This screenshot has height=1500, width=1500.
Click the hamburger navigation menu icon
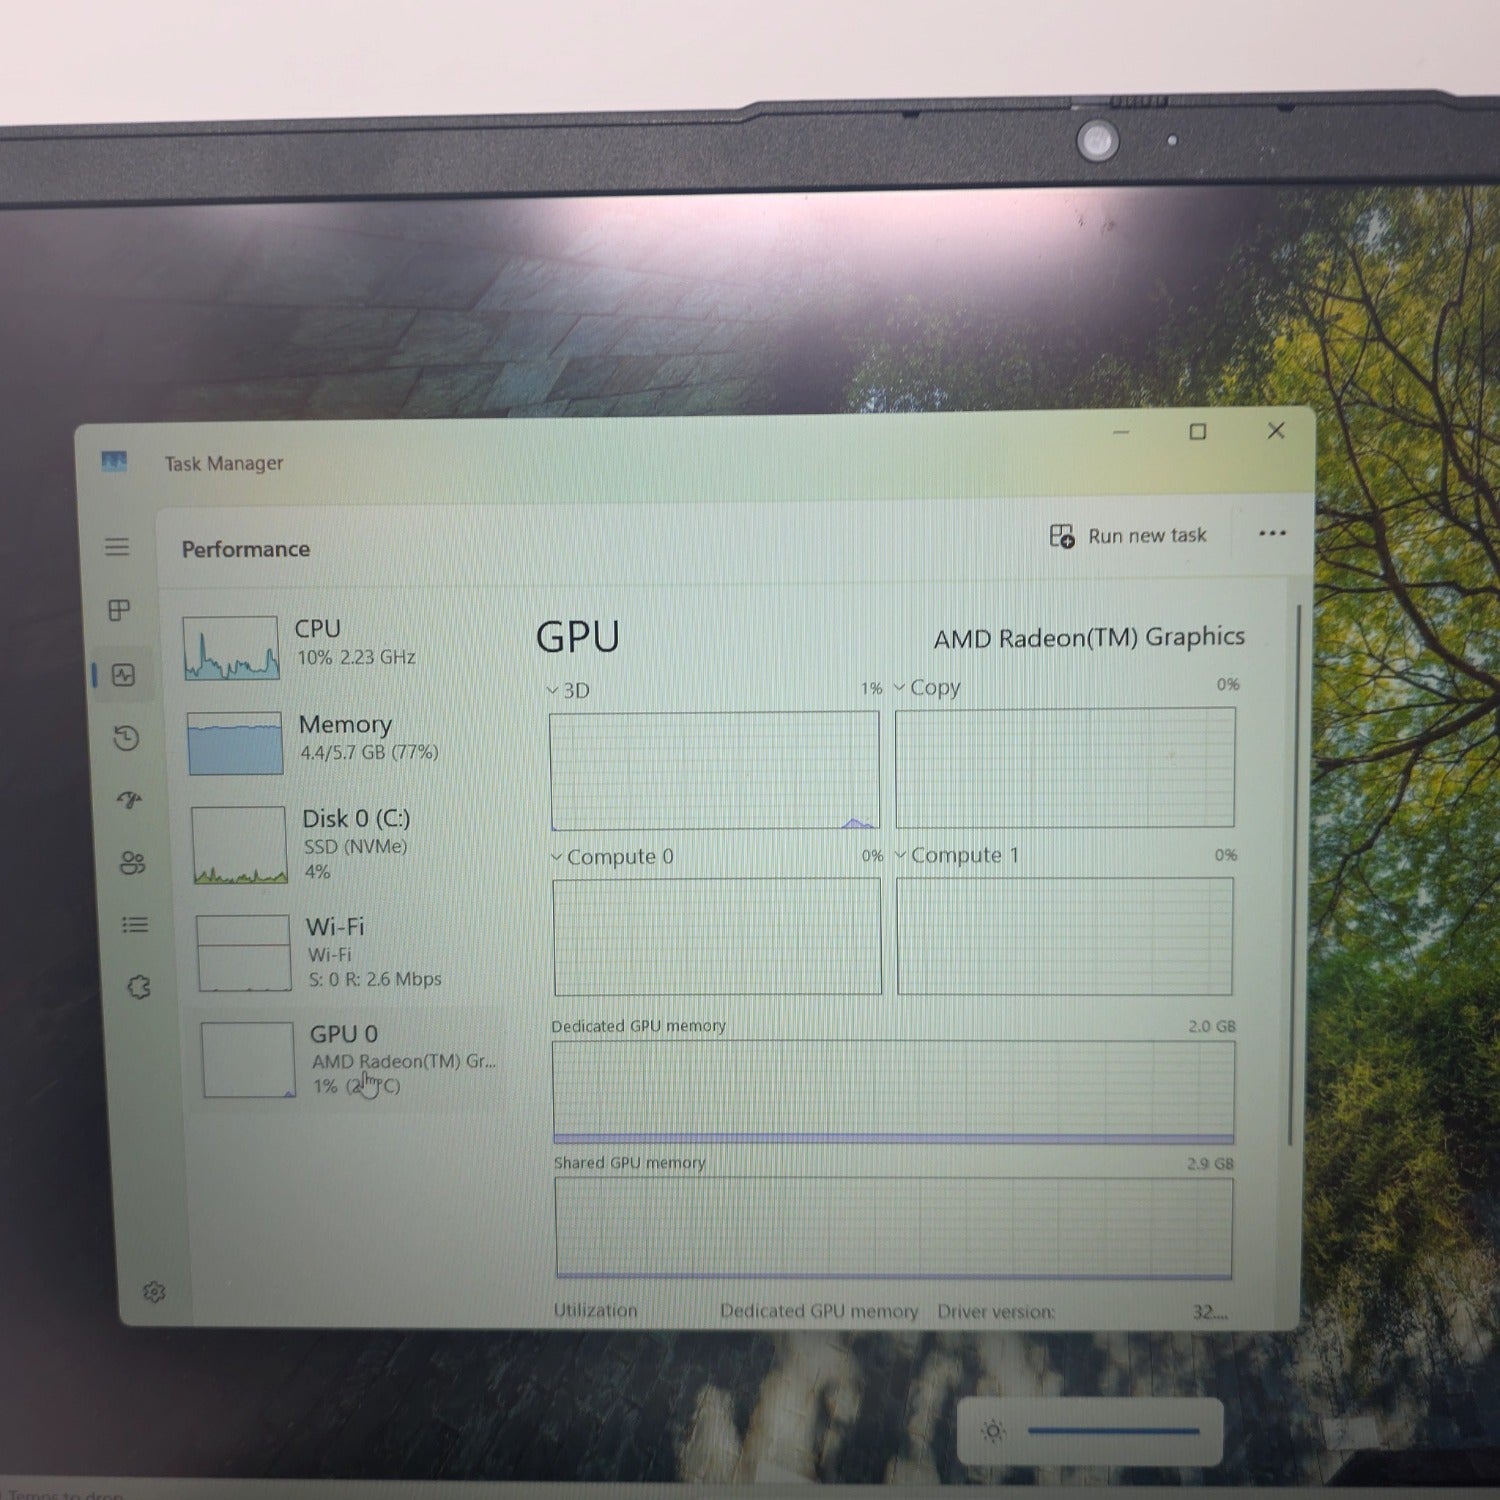(x=118, y=548)
